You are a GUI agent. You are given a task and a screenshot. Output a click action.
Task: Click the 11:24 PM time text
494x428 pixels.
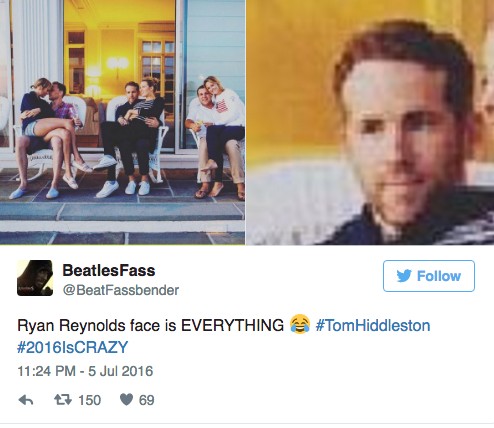tap(46, 371)
